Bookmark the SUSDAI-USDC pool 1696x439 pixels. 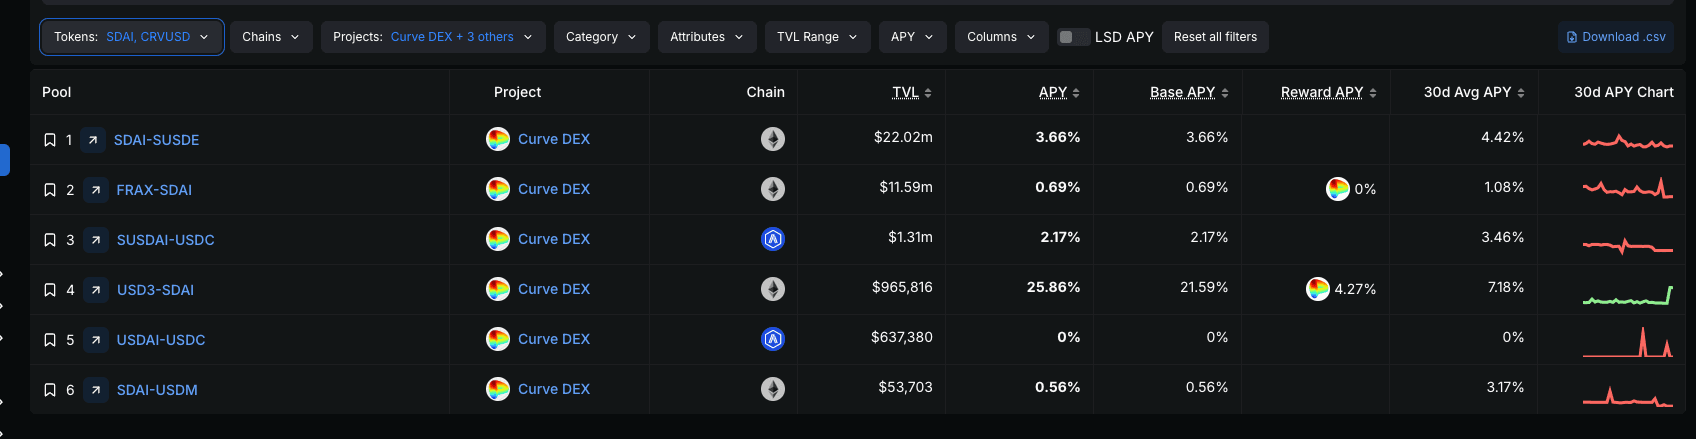50,240
